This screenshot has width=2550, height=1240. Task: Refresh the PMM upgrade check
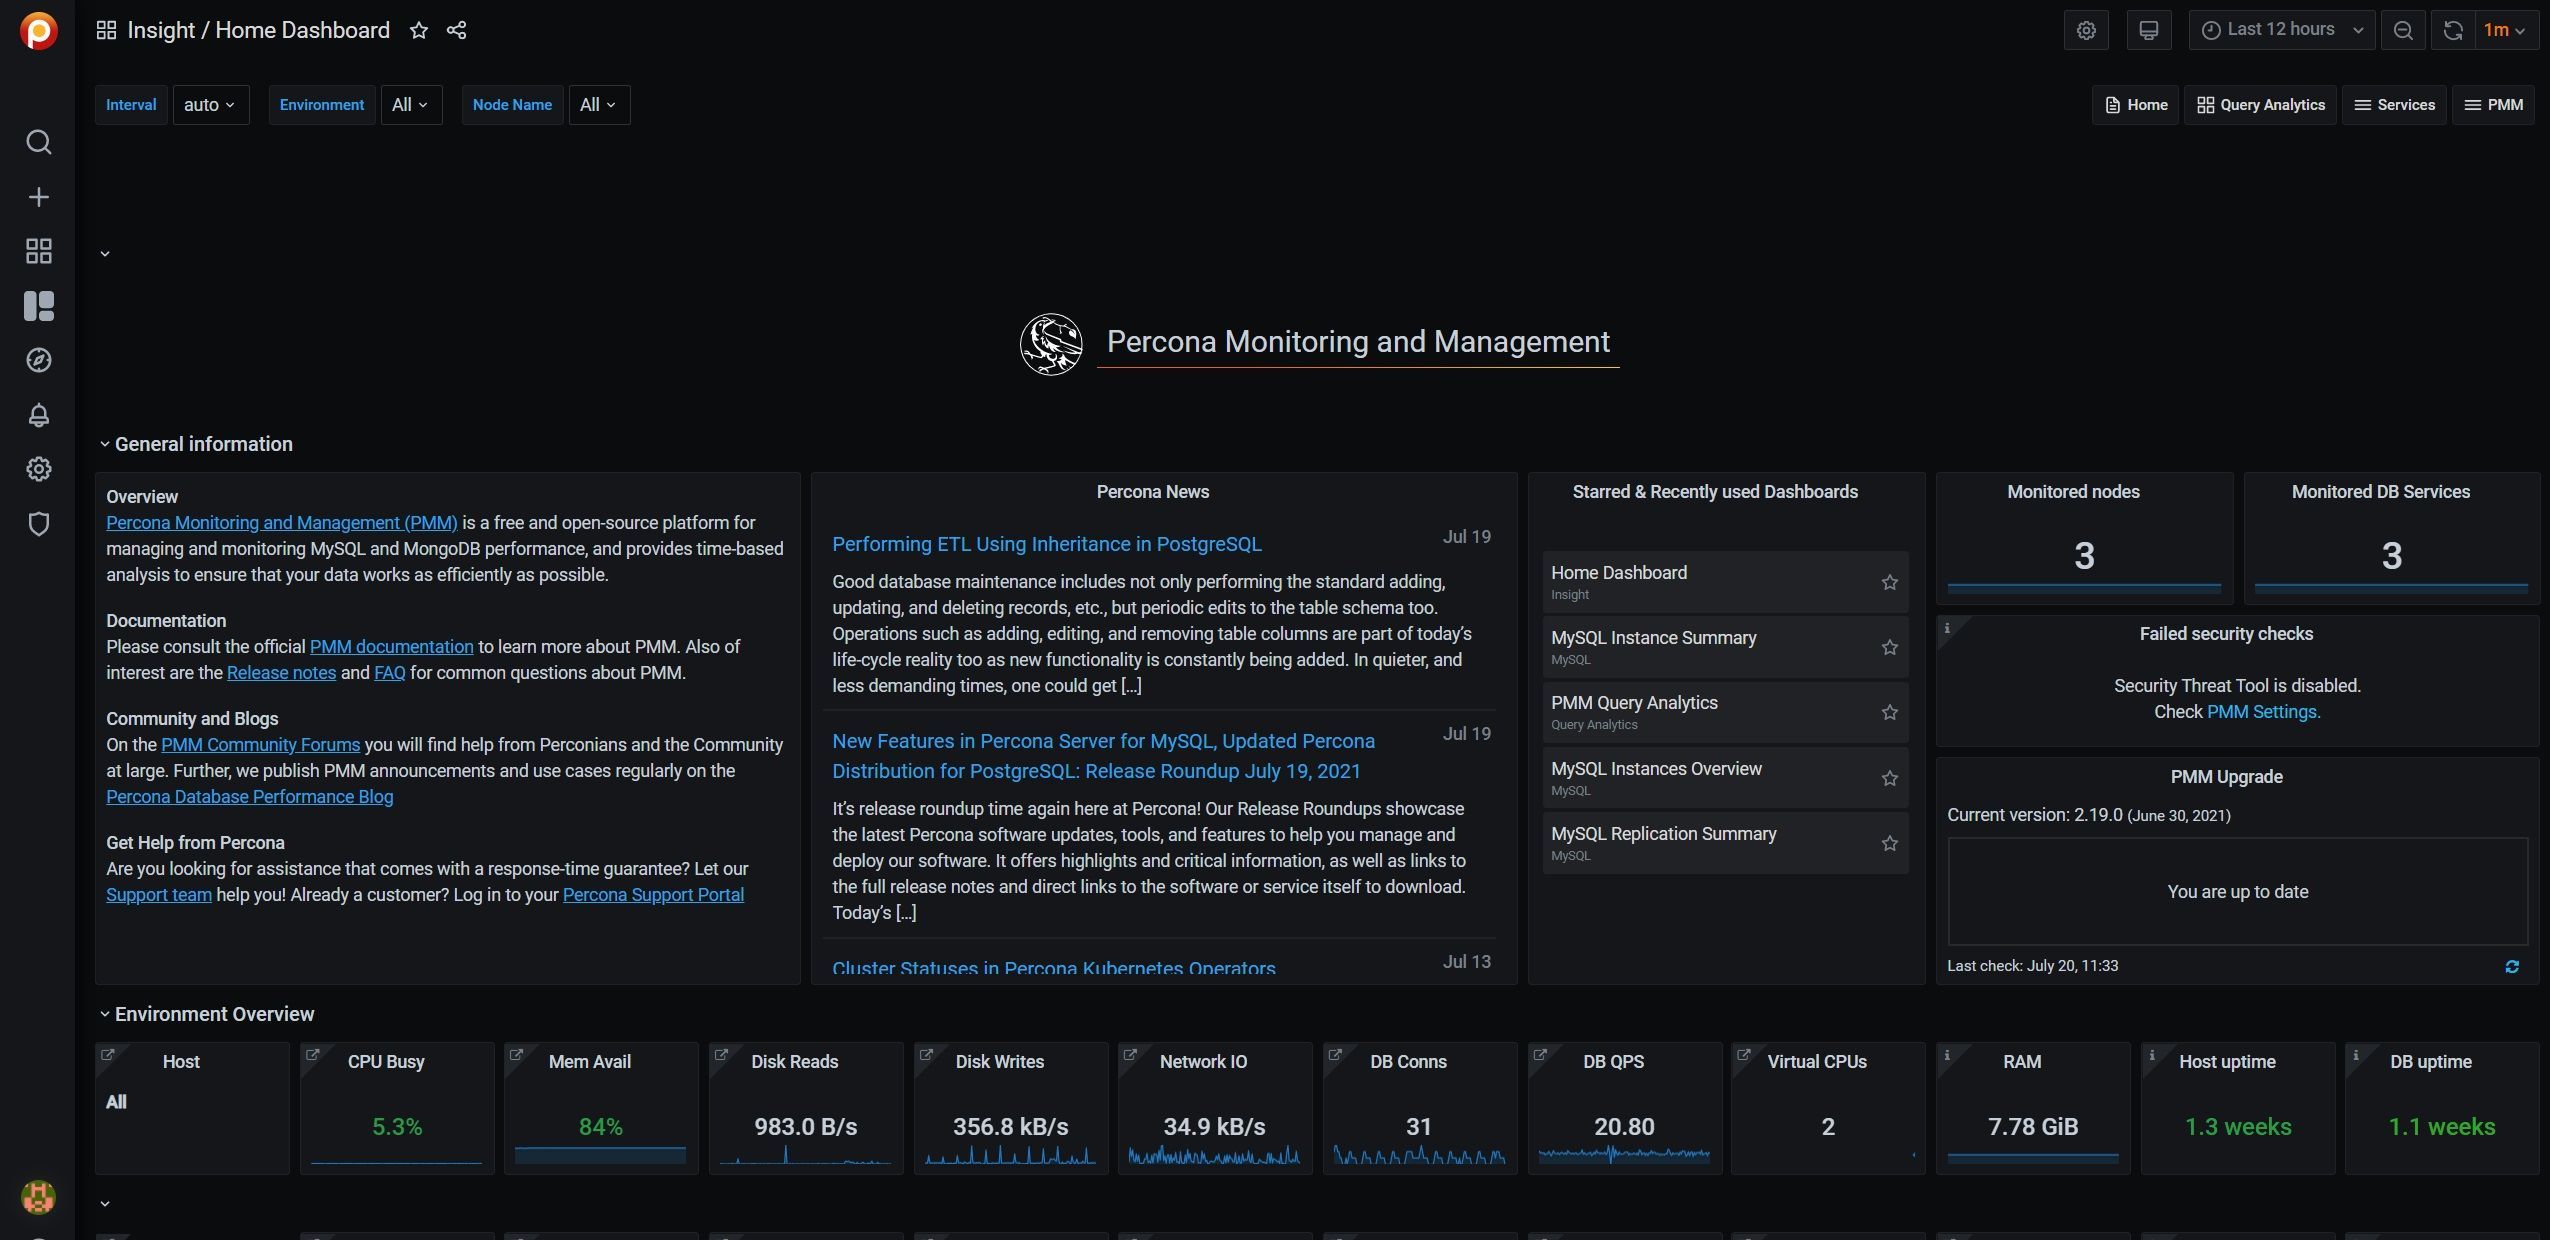tap(2512, 966)
